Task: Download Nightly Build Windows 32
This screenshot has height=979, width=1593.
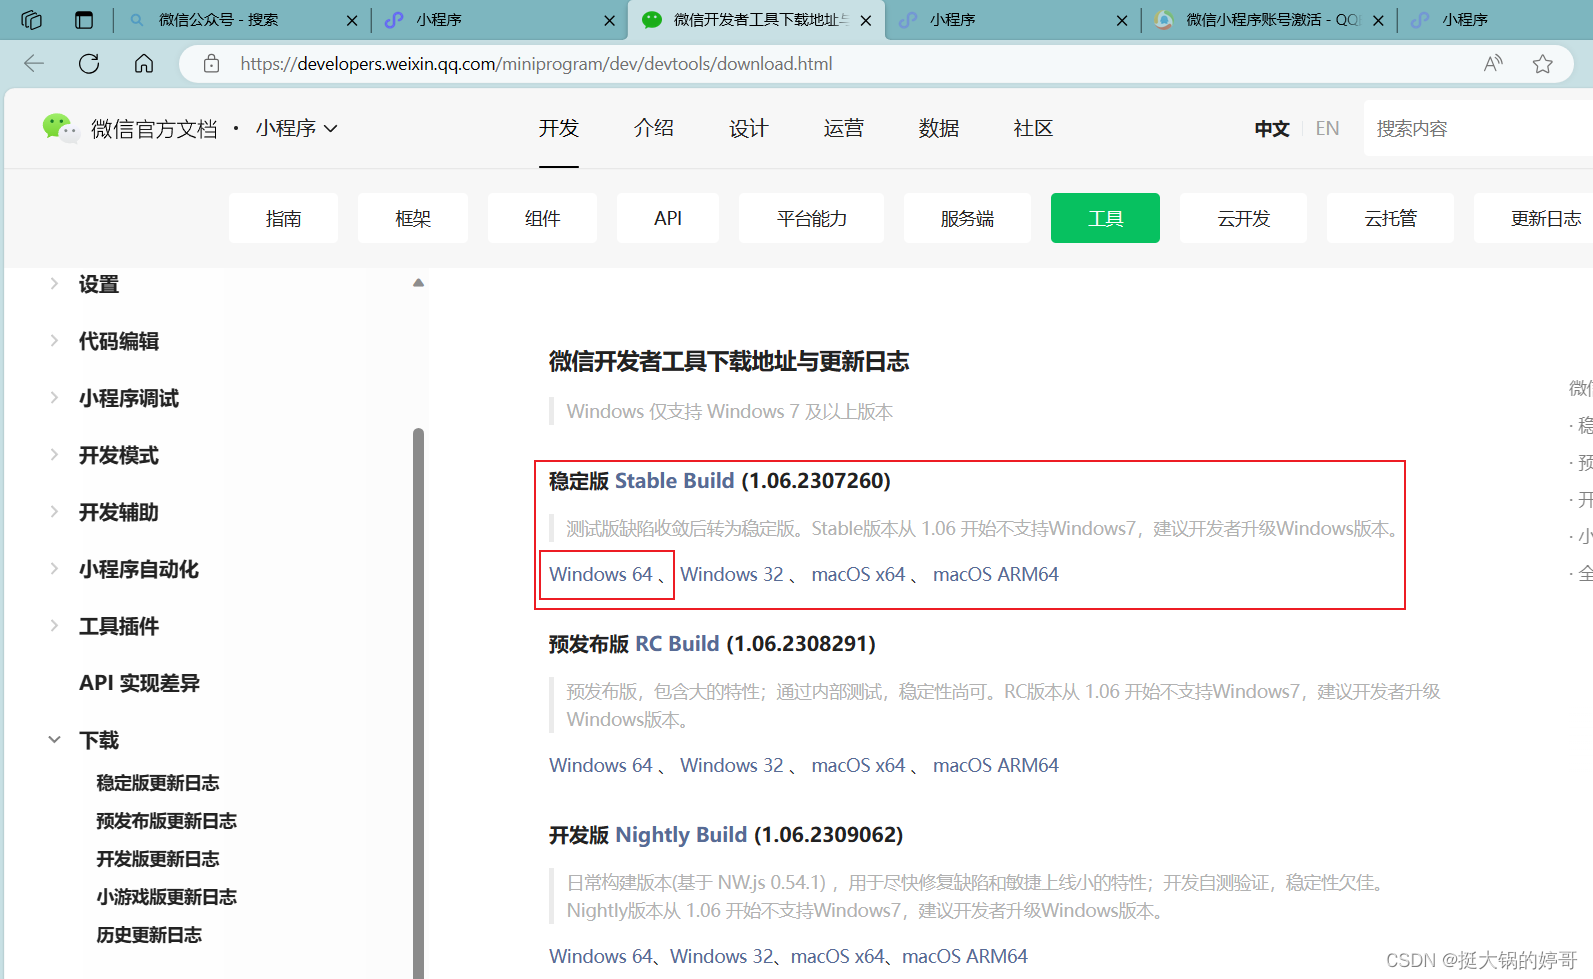Action: [x=722, y=956]
